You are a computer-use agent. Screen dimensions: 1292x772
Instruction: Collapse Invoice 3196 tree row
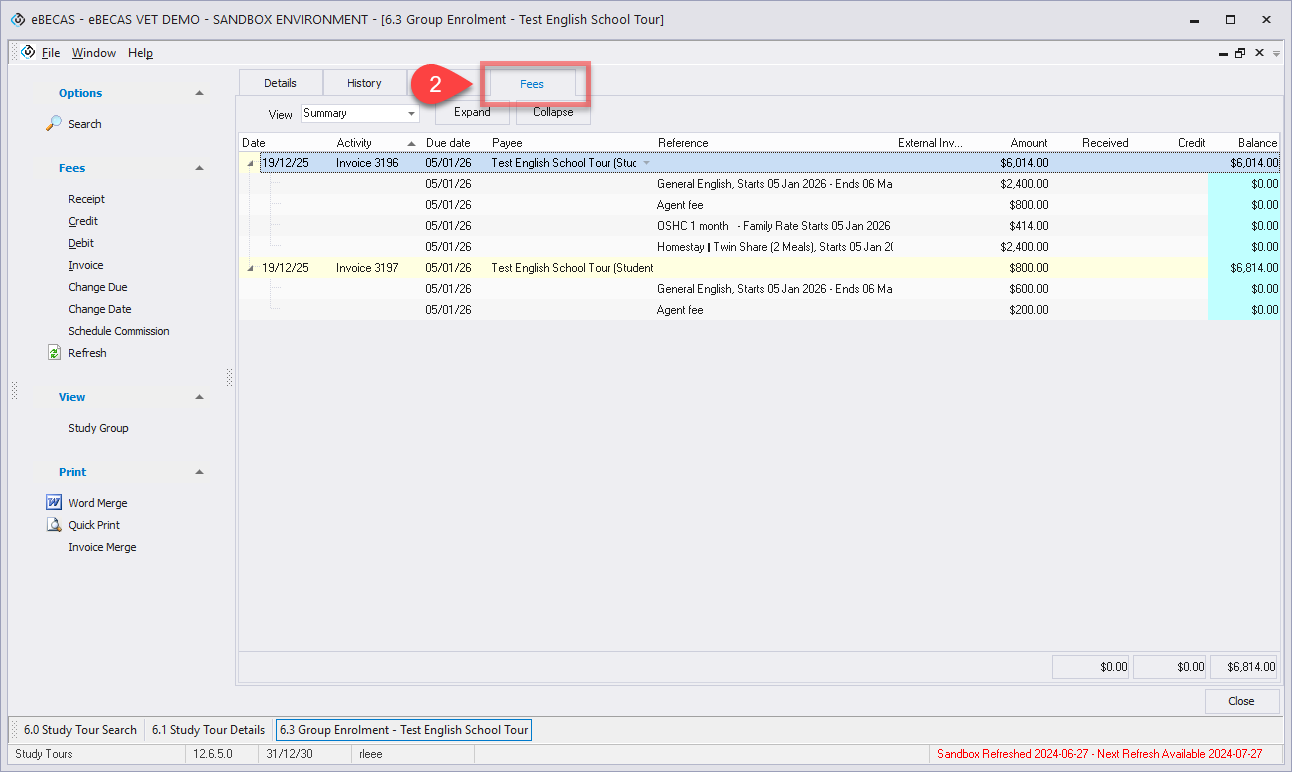coord(250,163)
